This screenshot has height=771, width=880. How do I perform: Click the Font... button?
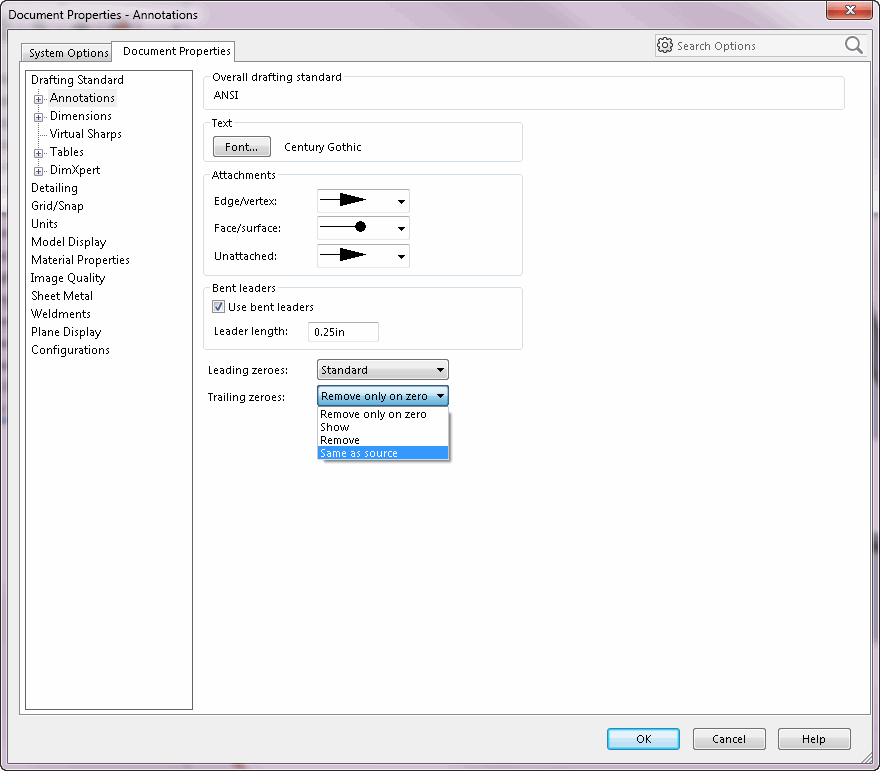pyautogui.click(x=242, y=147)
